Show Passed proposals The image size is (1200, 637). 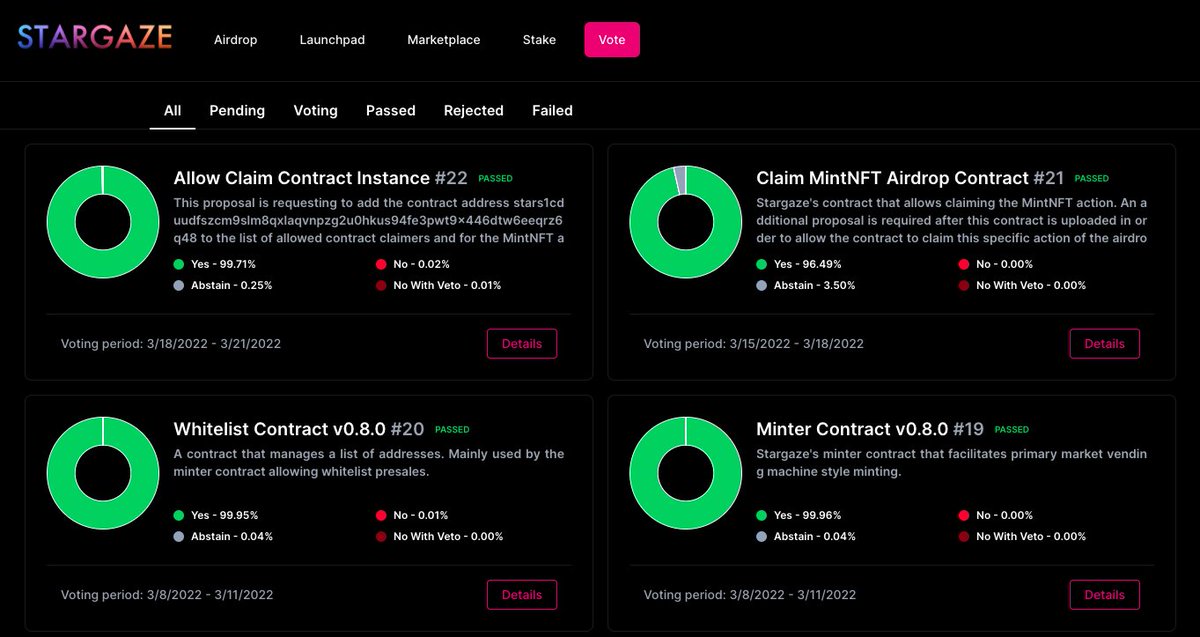391,111
